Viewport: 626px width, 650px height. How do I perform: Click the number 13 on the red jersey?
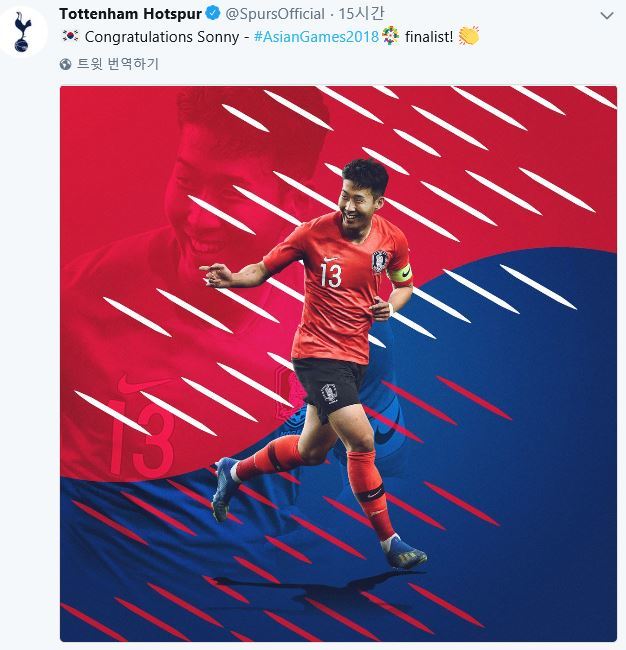point(331,276)
